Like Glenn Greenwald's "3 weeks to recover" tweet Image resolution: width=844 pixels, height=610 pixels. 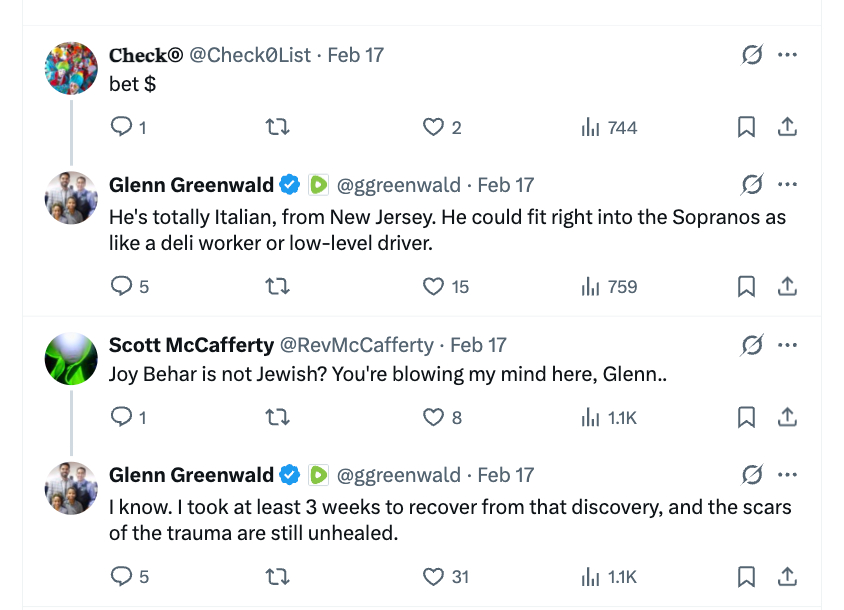tap(433, 577)
